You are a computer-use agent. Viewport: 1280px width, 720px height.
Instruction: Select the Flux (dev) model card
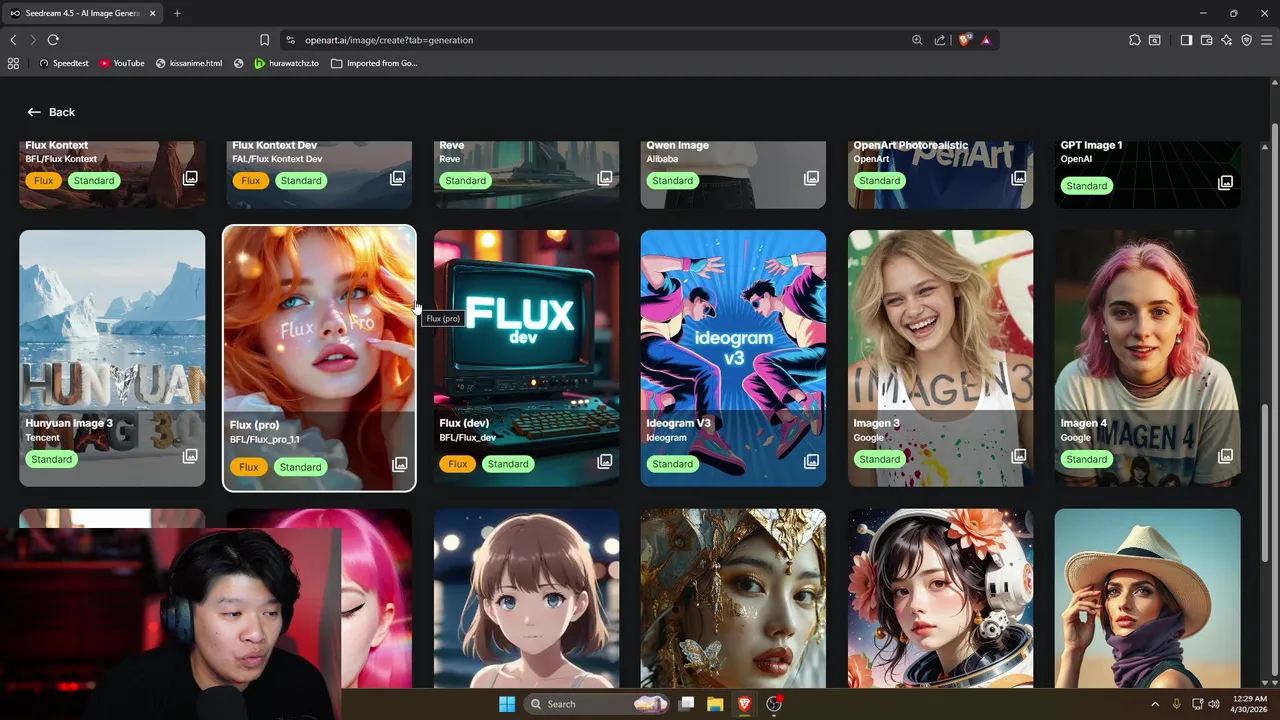coord(526,358)
